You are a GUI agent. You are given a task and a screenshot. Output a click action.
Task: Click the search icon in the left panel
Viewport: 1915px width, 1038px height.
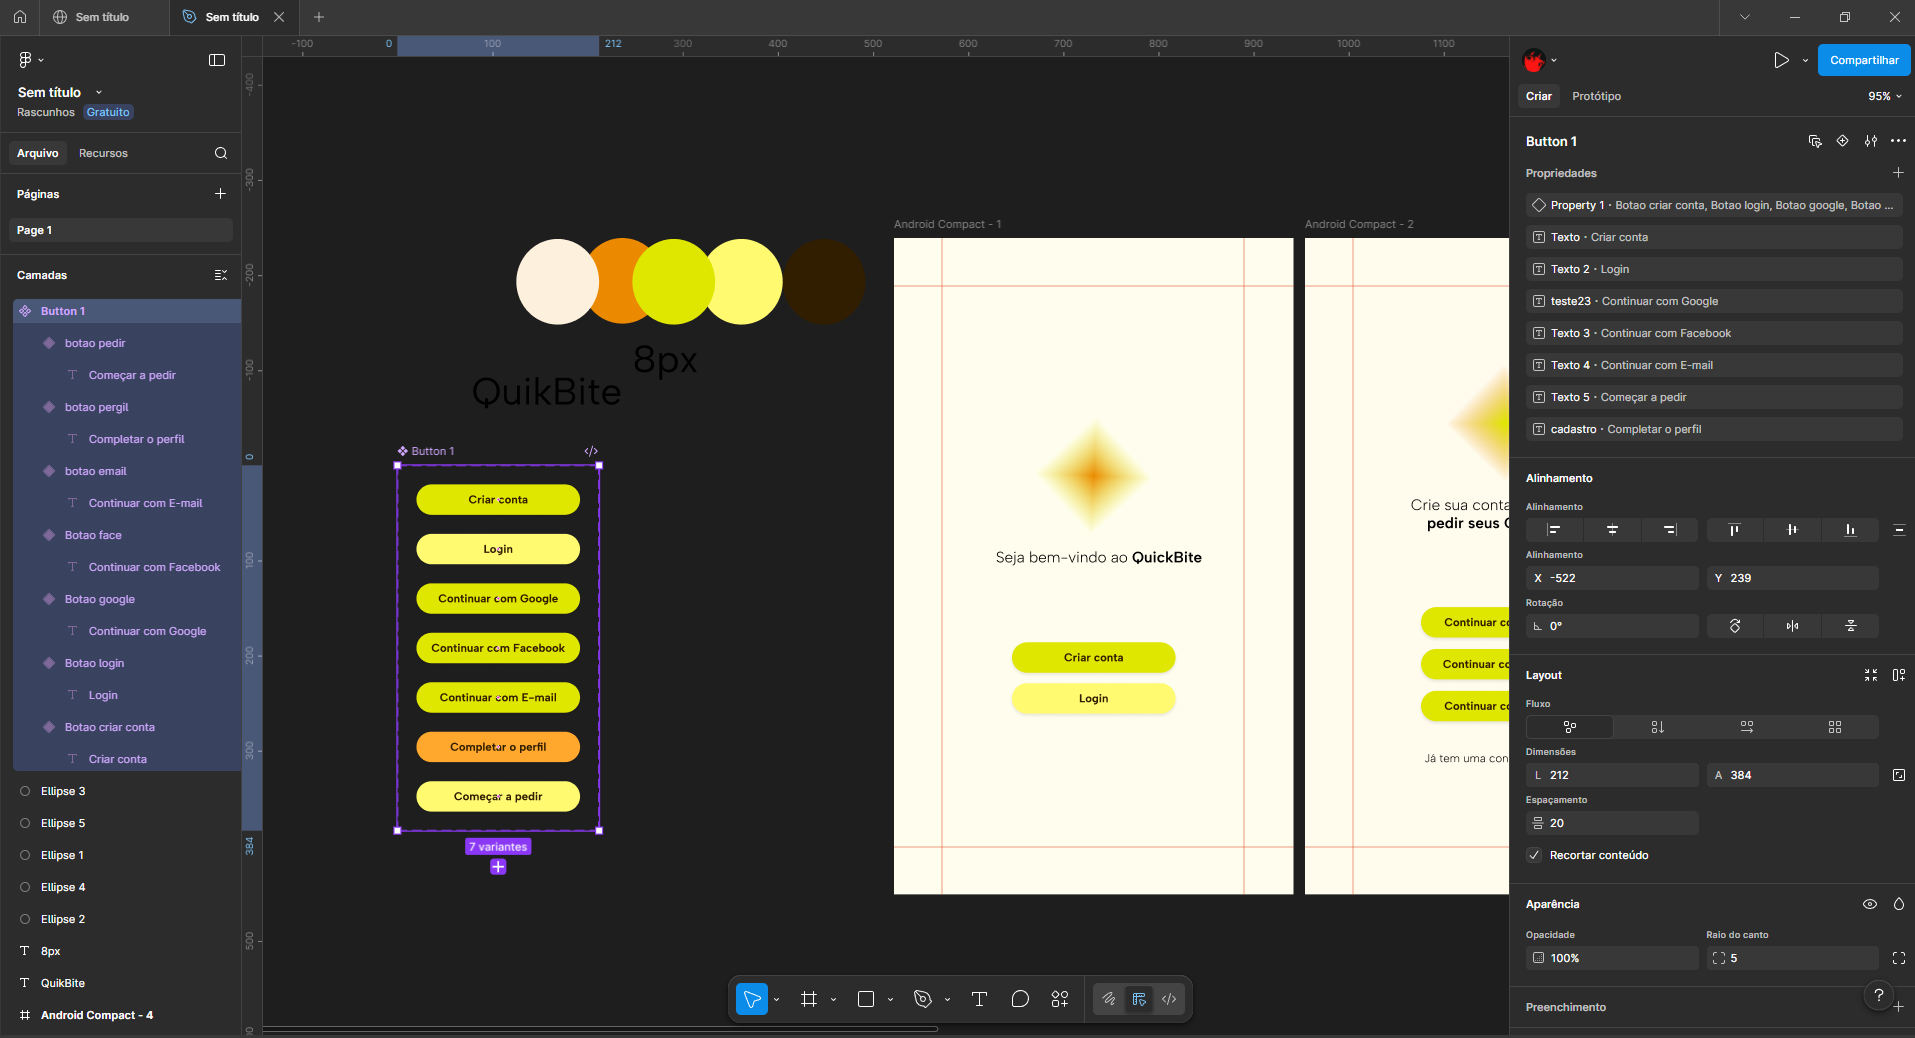pos(221,153)
